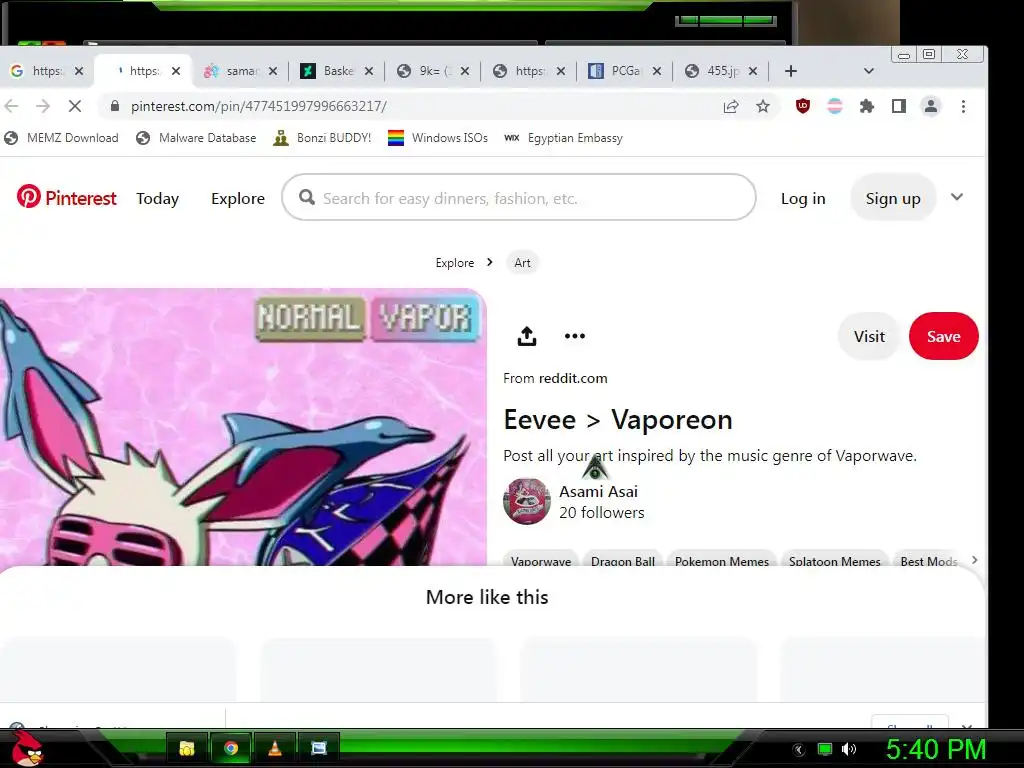The width and height of the screenshot is (1024, 768).
Task: Open the Bonzi BUDDY! bookmark
Action: (x=322, y=138)
